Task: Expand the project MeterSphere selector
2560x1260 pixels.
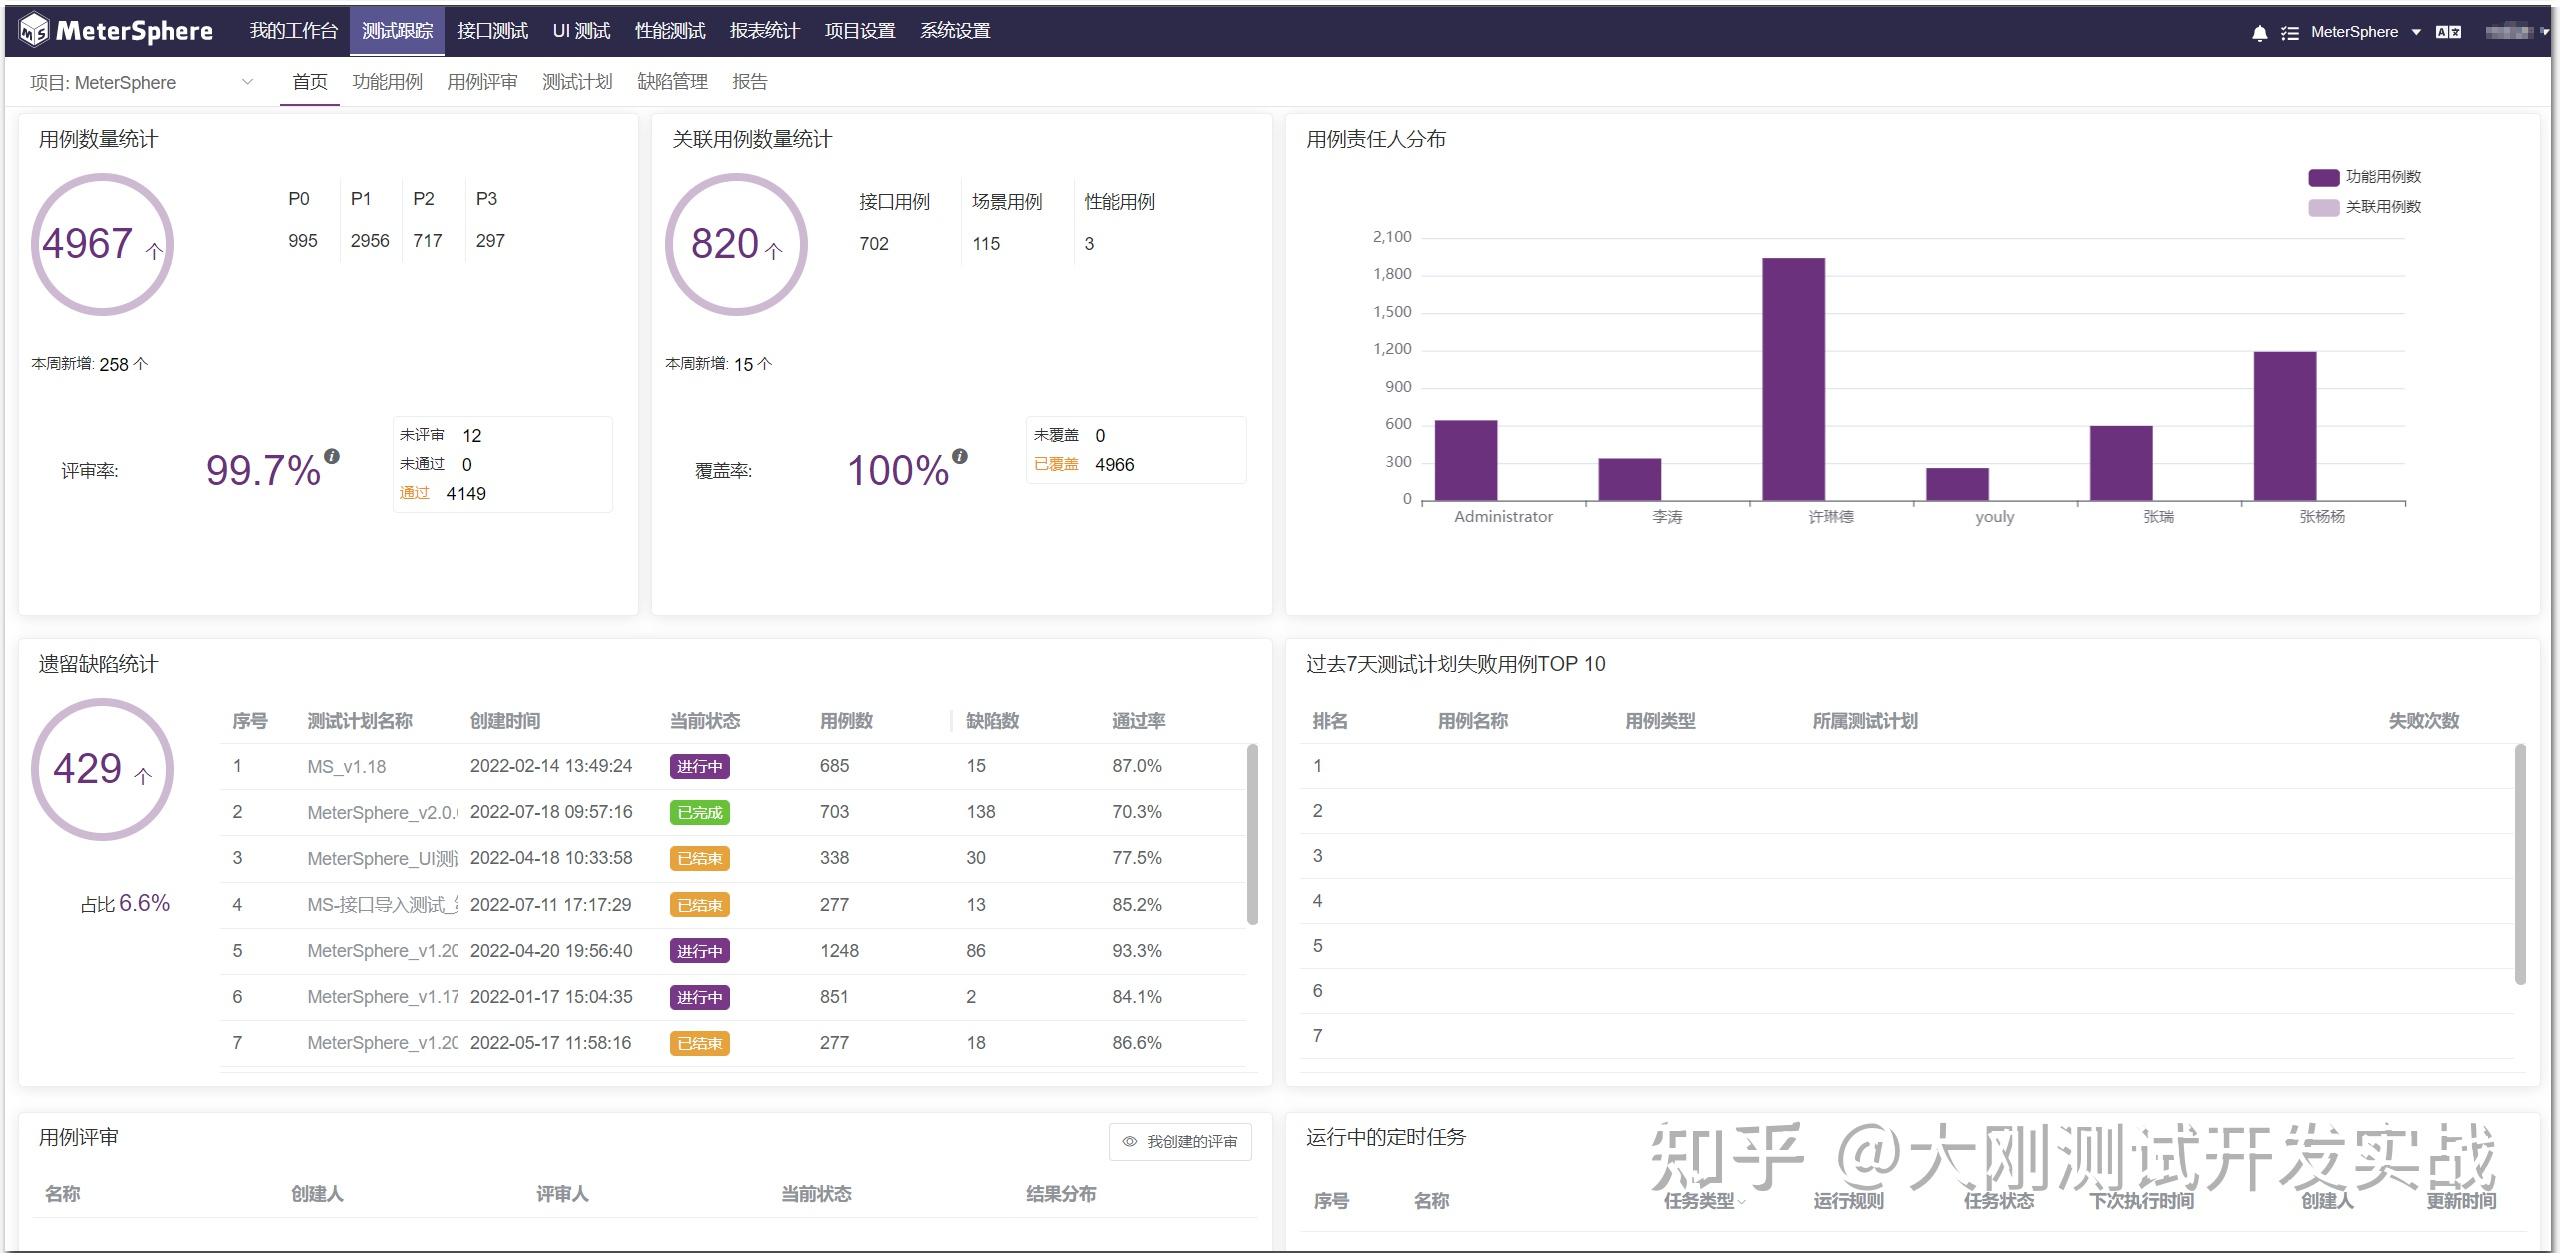Action: (141, 83)
